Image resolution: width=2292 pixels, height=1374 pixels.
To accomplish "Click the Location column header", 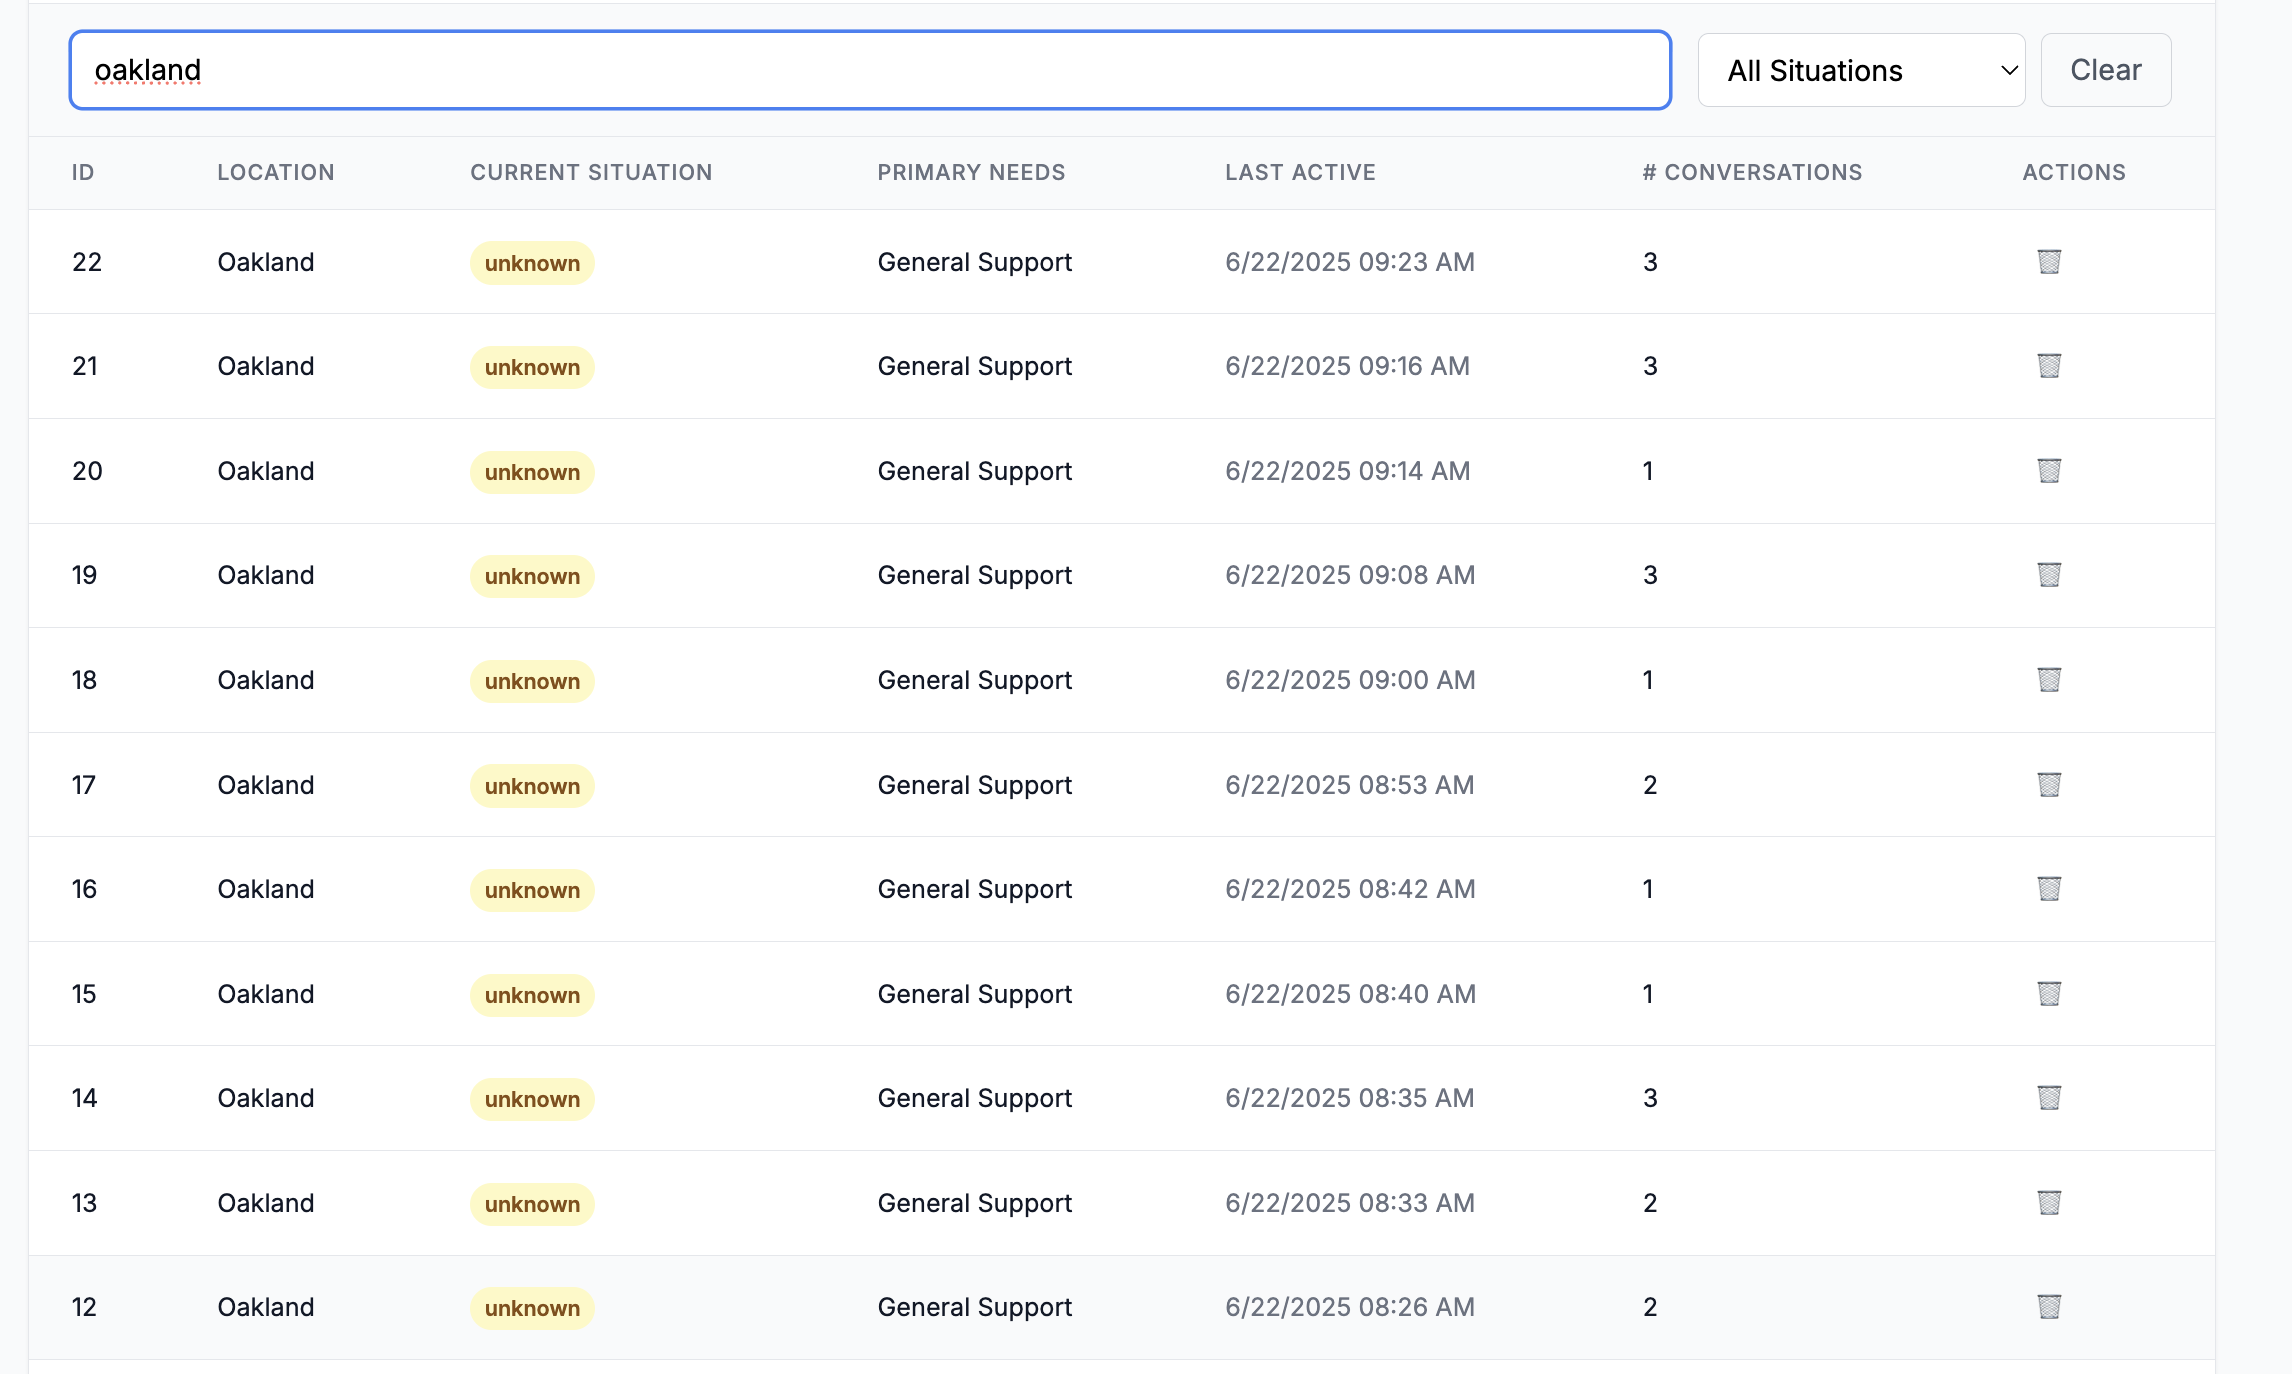I will [x=276, y=173].
